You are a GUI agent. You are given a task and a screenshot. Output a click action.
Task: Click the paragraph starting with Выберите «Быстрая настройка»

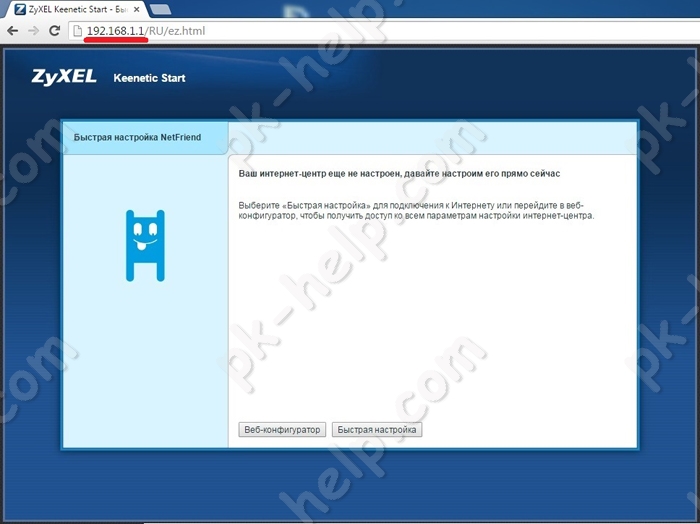pyautogui.click(x=417, y=211)
